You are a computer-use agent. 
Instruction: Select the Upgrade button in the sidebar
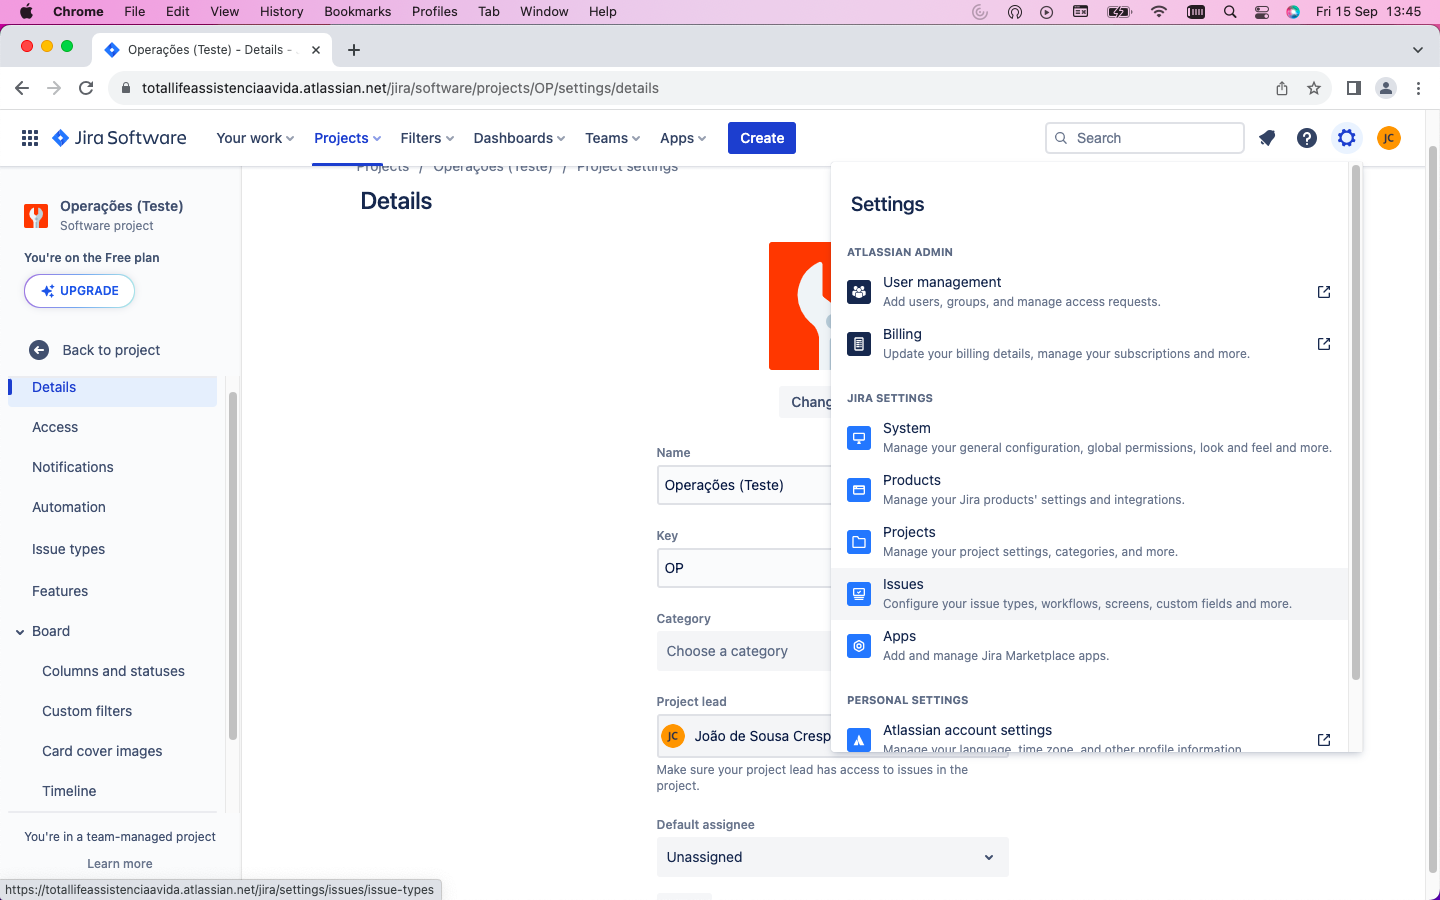(79, 291)
